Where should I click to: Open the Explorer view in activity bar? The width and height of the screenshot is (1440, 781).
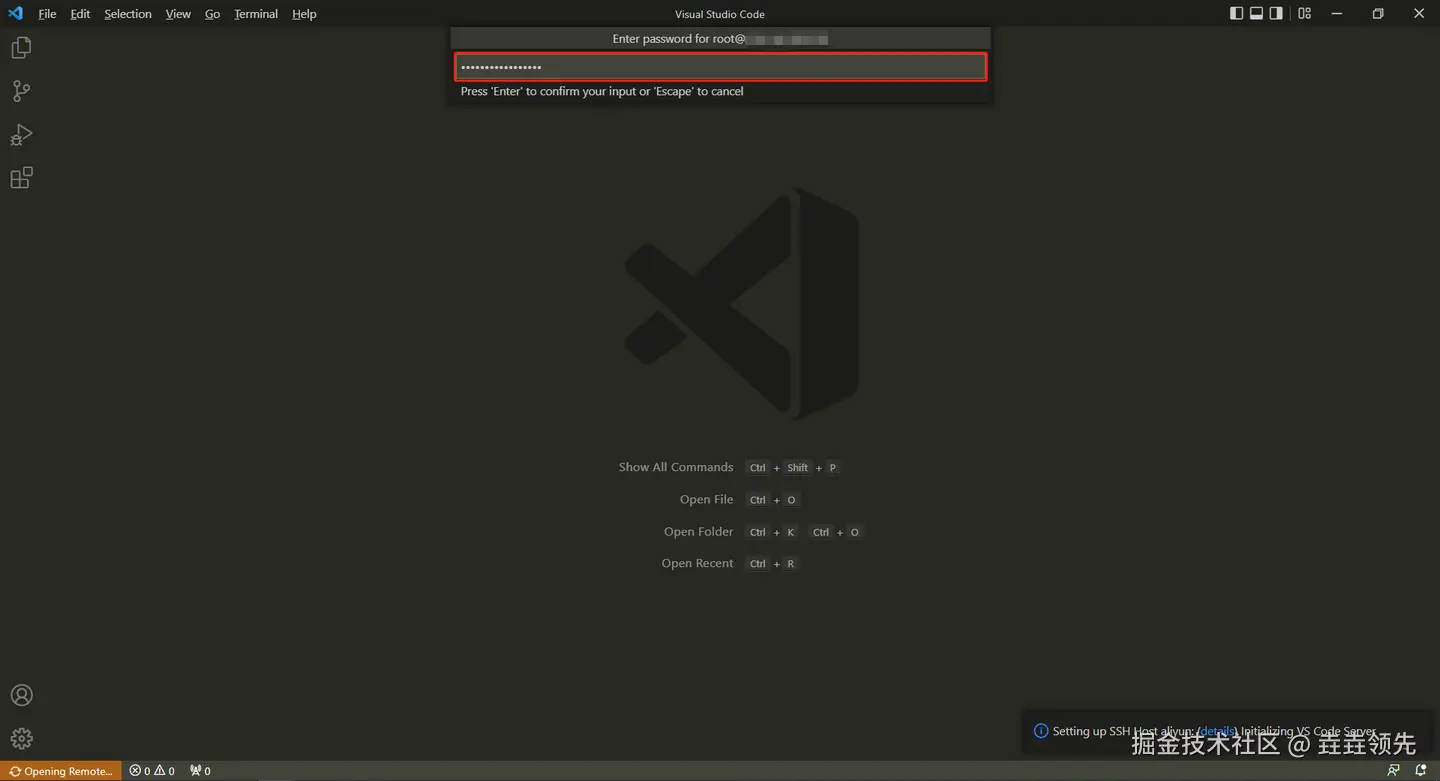tap(21, 47)
